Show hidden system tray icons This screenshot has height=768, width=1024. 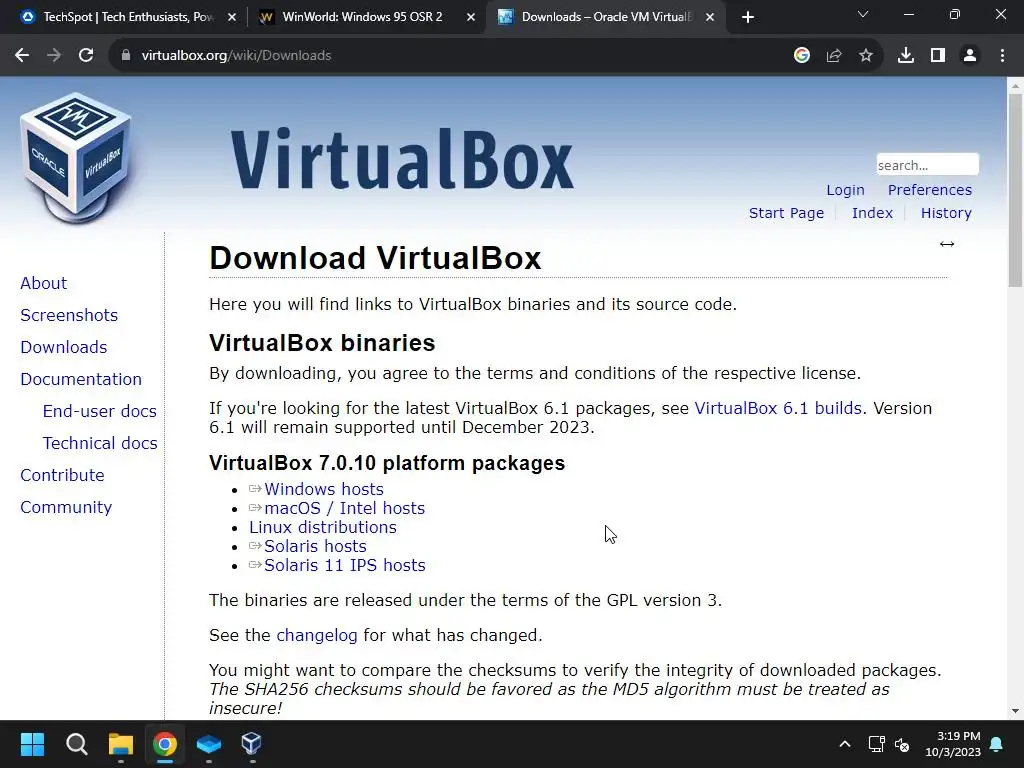(844, 744)
